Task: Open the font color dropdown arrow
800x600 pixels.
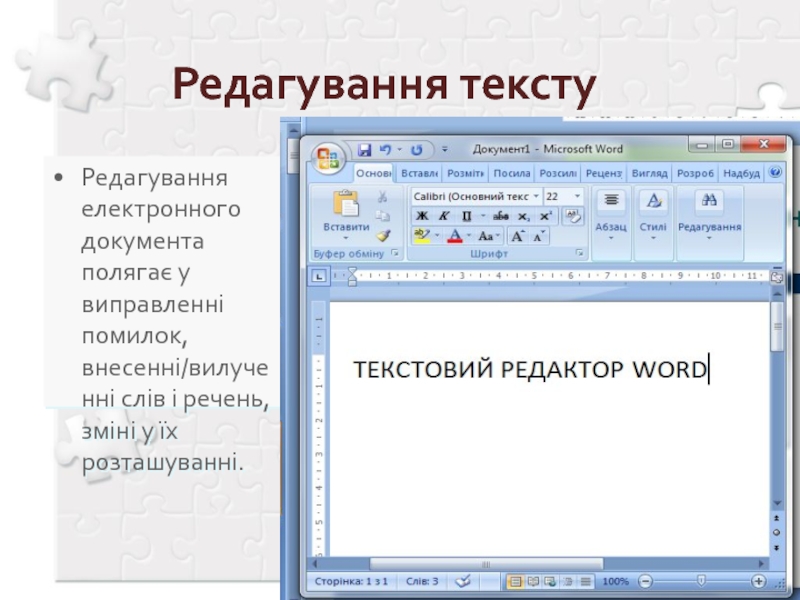Action: pyautogui.click(x=469, y=236)
